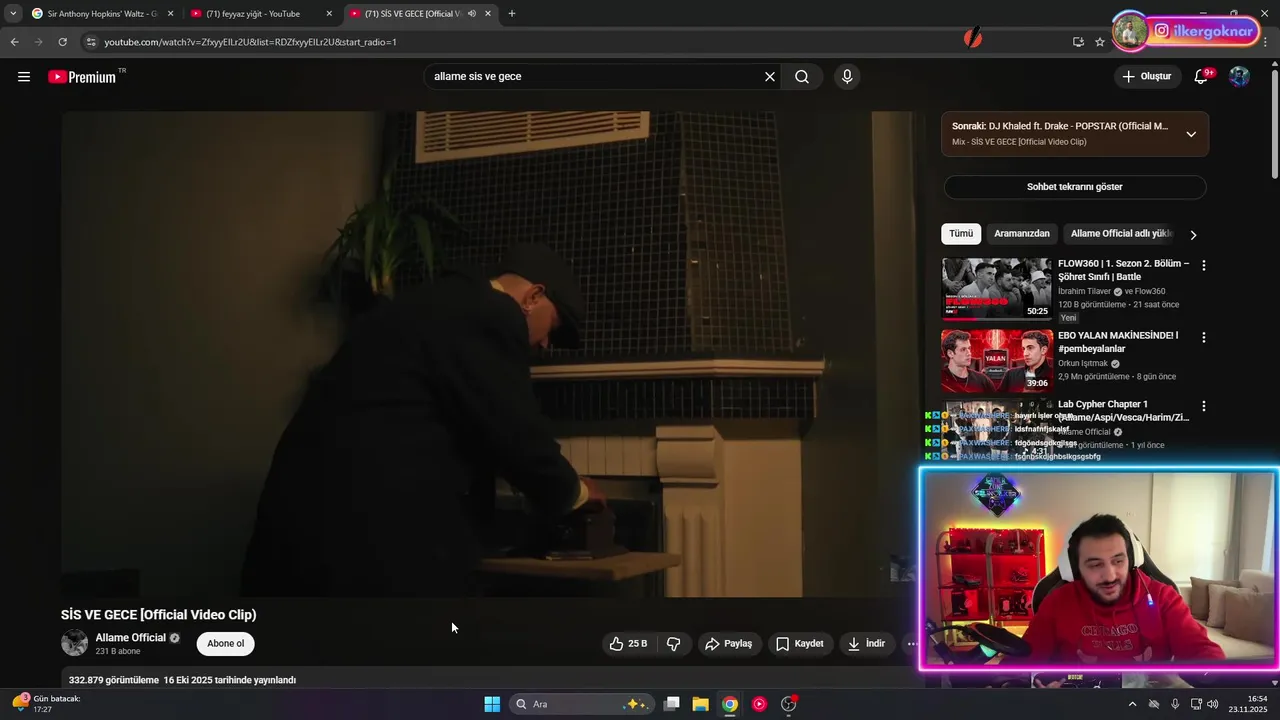Bookmark this page with star icon
1280x720 pixels.
tap(1100, 42)
